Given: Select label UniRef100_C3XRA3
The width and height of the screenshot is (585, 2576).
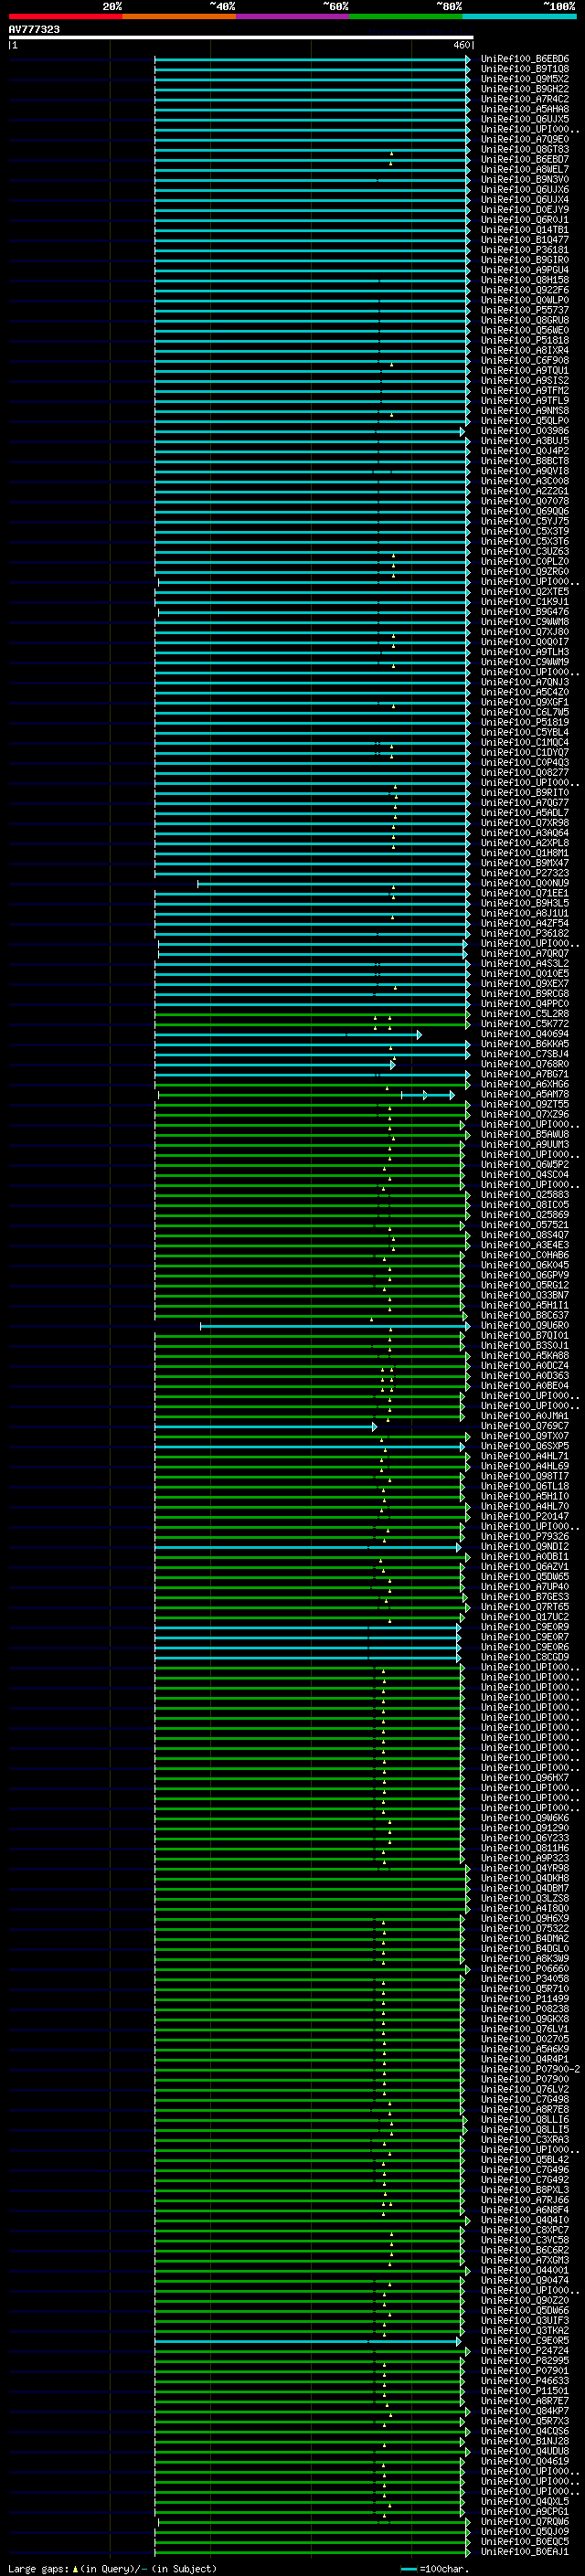Looking at the screenshot, I should pyautogui.click(x=525, y=2139).
